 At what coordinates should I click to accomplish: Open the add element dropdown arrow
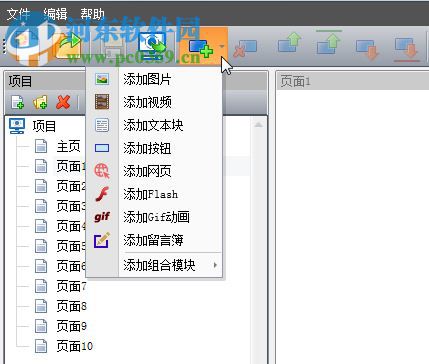coord(222,47)
